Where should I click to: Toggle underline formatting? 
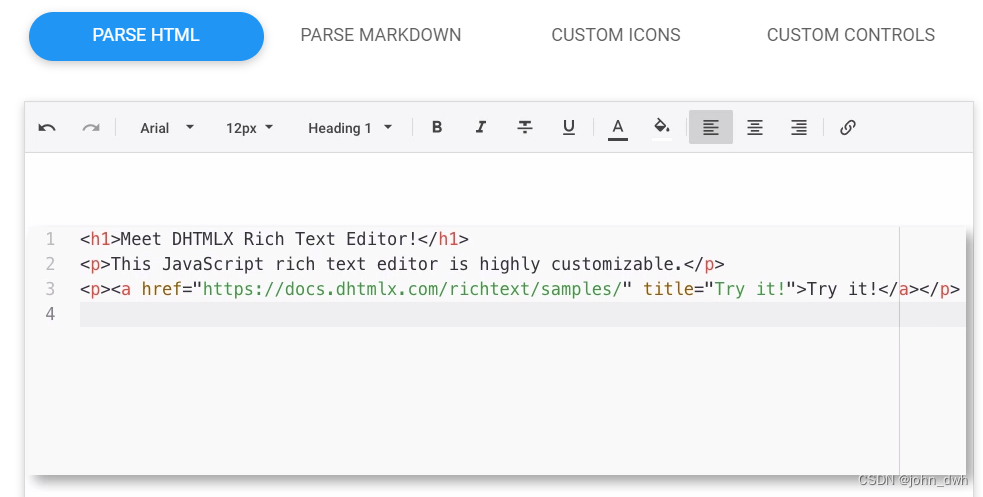pyautogui.click(x=569, y=127)
